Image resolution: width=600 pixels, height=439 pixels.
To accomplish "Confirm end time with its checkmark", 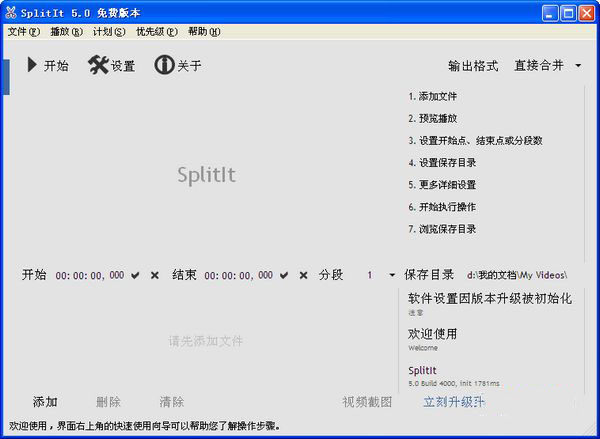I will point(284,275).
